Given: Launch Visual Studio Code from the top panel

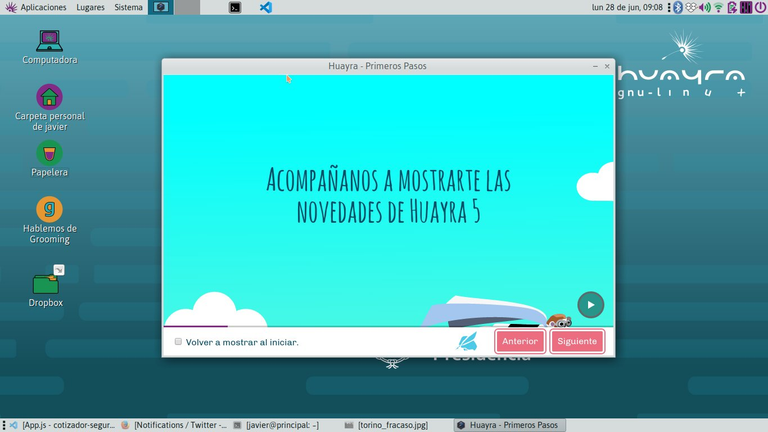Looking at the screenshot, I should coord(266,7).
